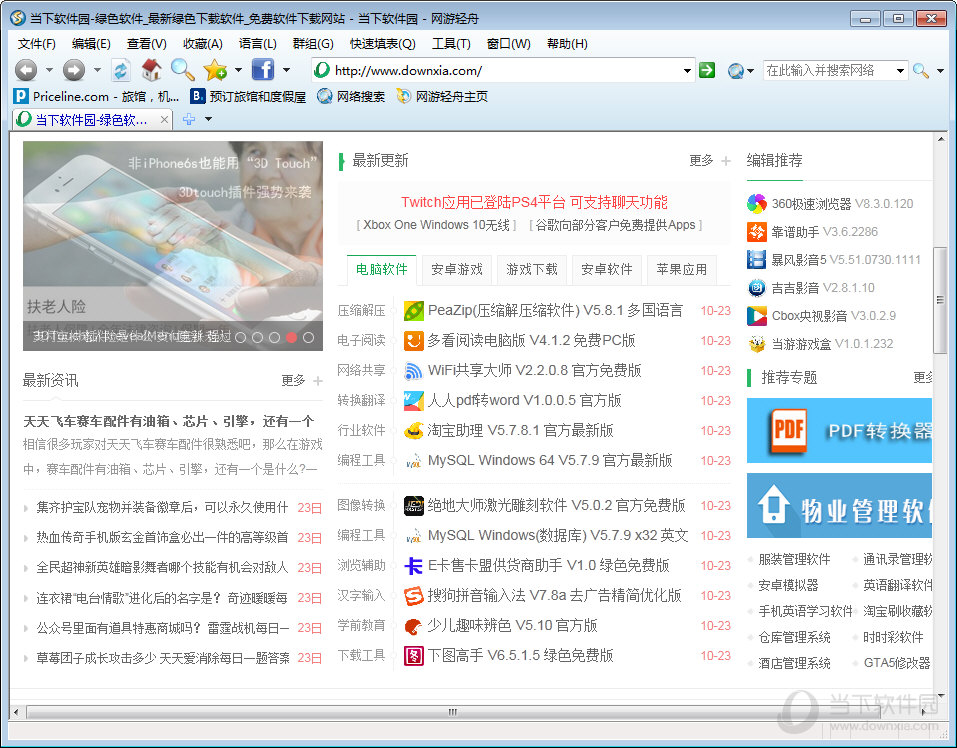Switch to the 苹果应用 tab
This screenshot has height=748, width=957.
coord(682,269)
